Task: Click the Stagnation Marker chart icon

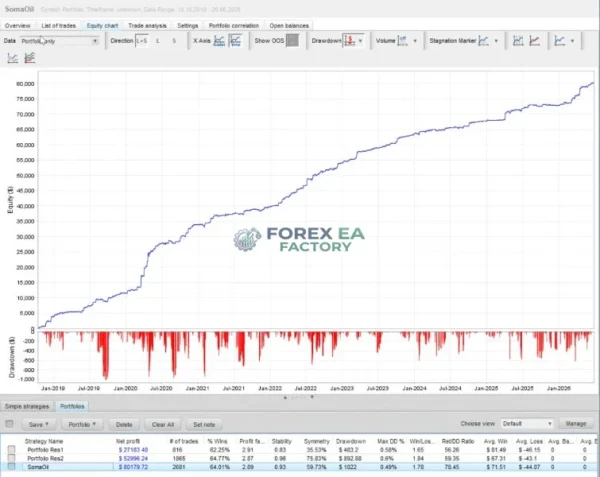Action: (483, 41)
